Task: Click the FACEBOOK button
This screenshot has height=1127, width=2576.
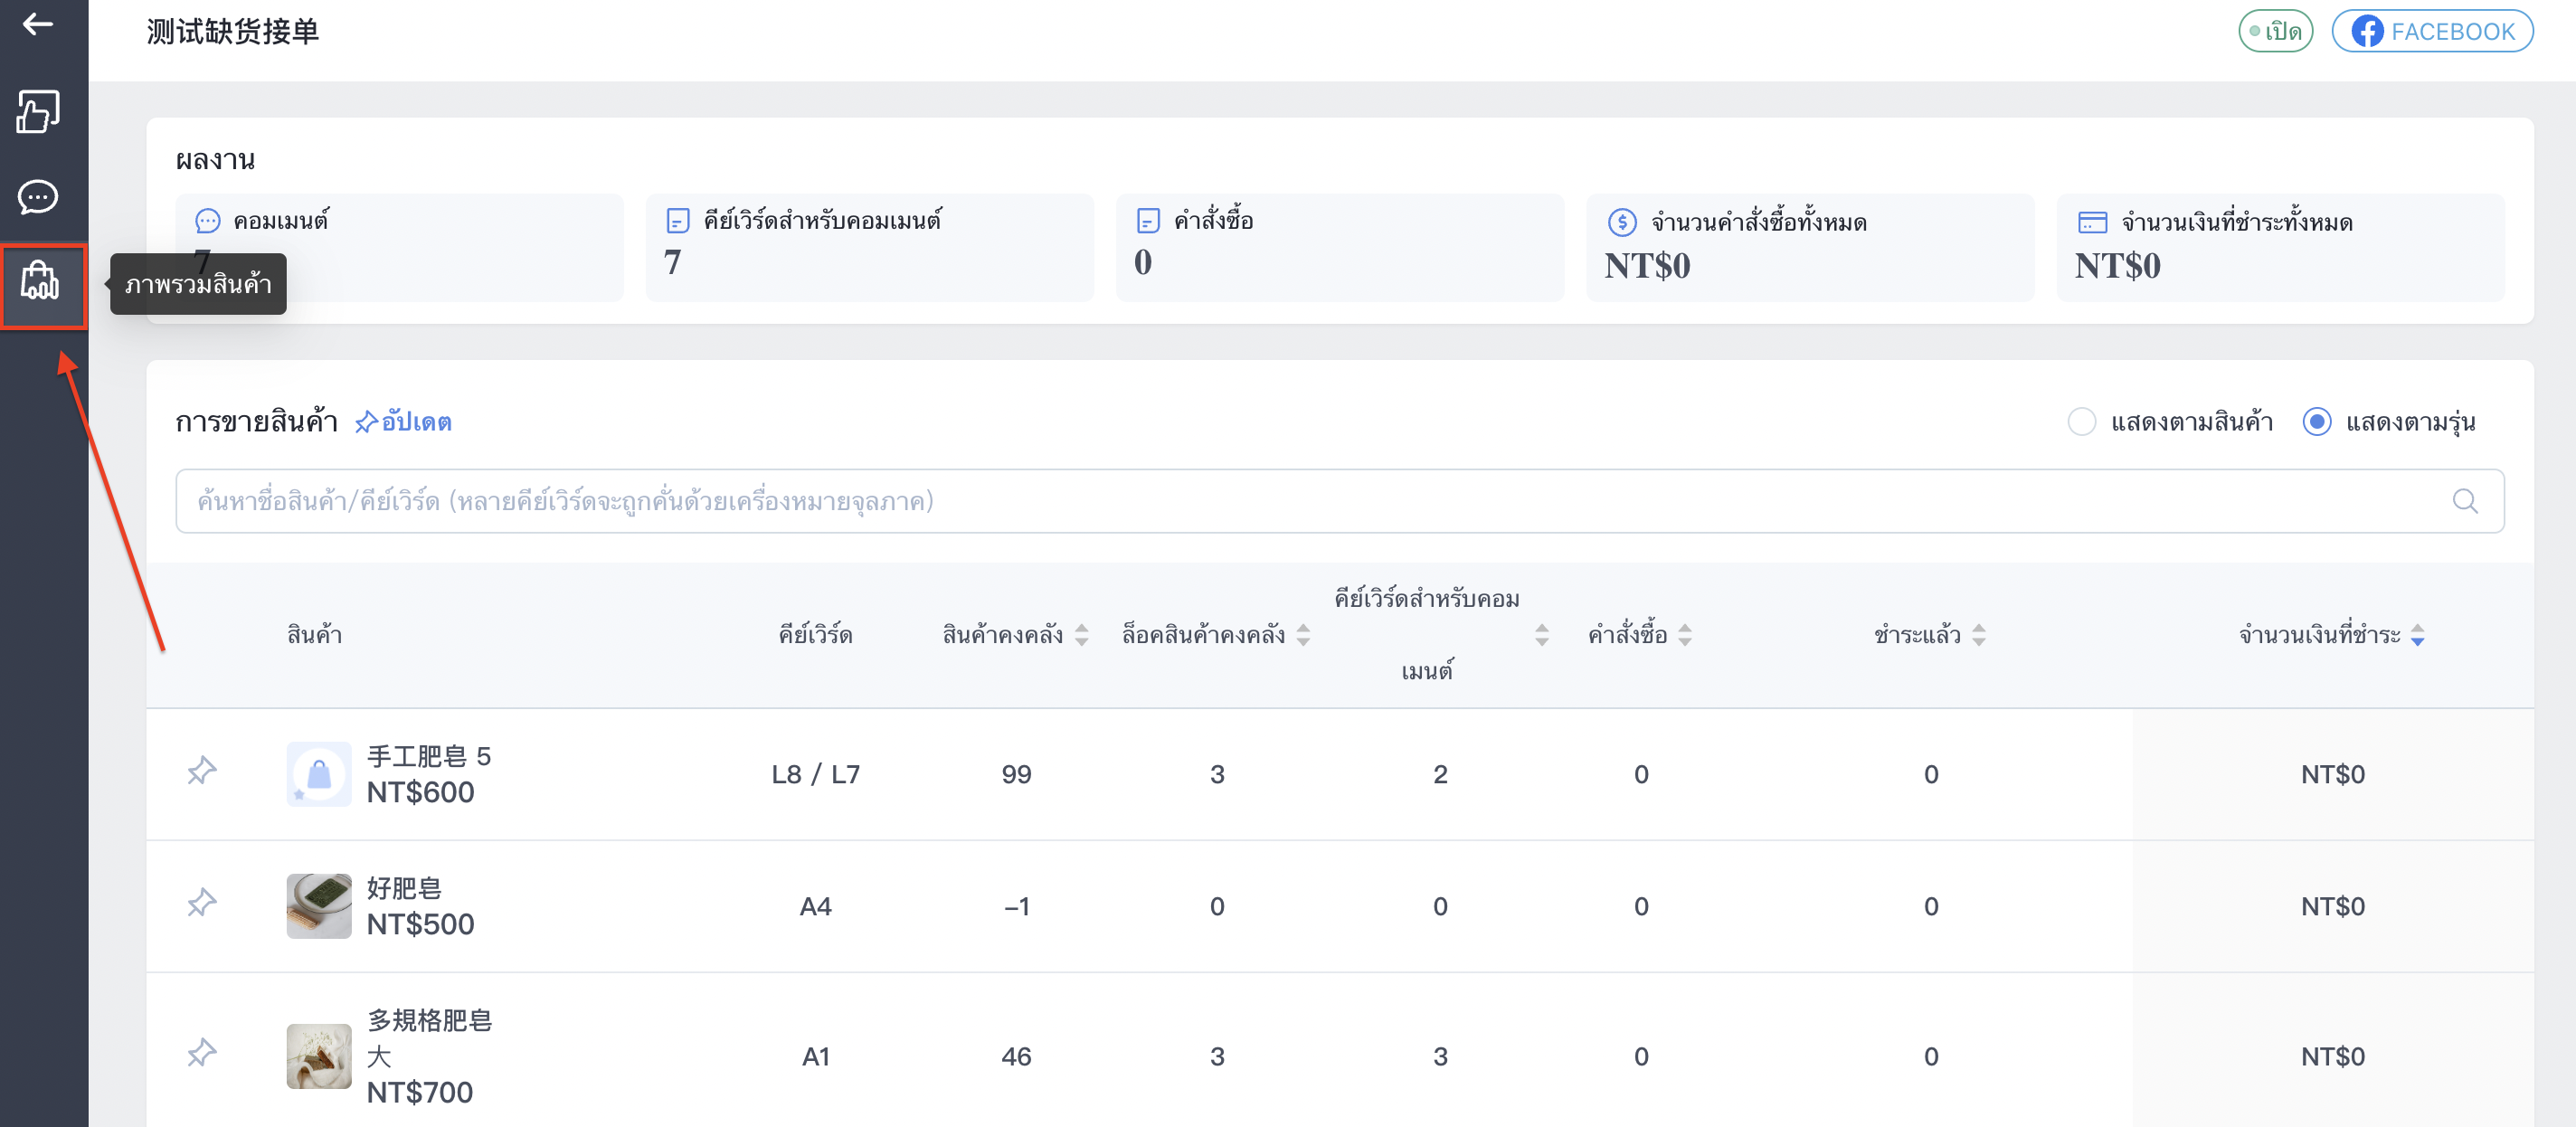Action: (x=2432, y=31)
